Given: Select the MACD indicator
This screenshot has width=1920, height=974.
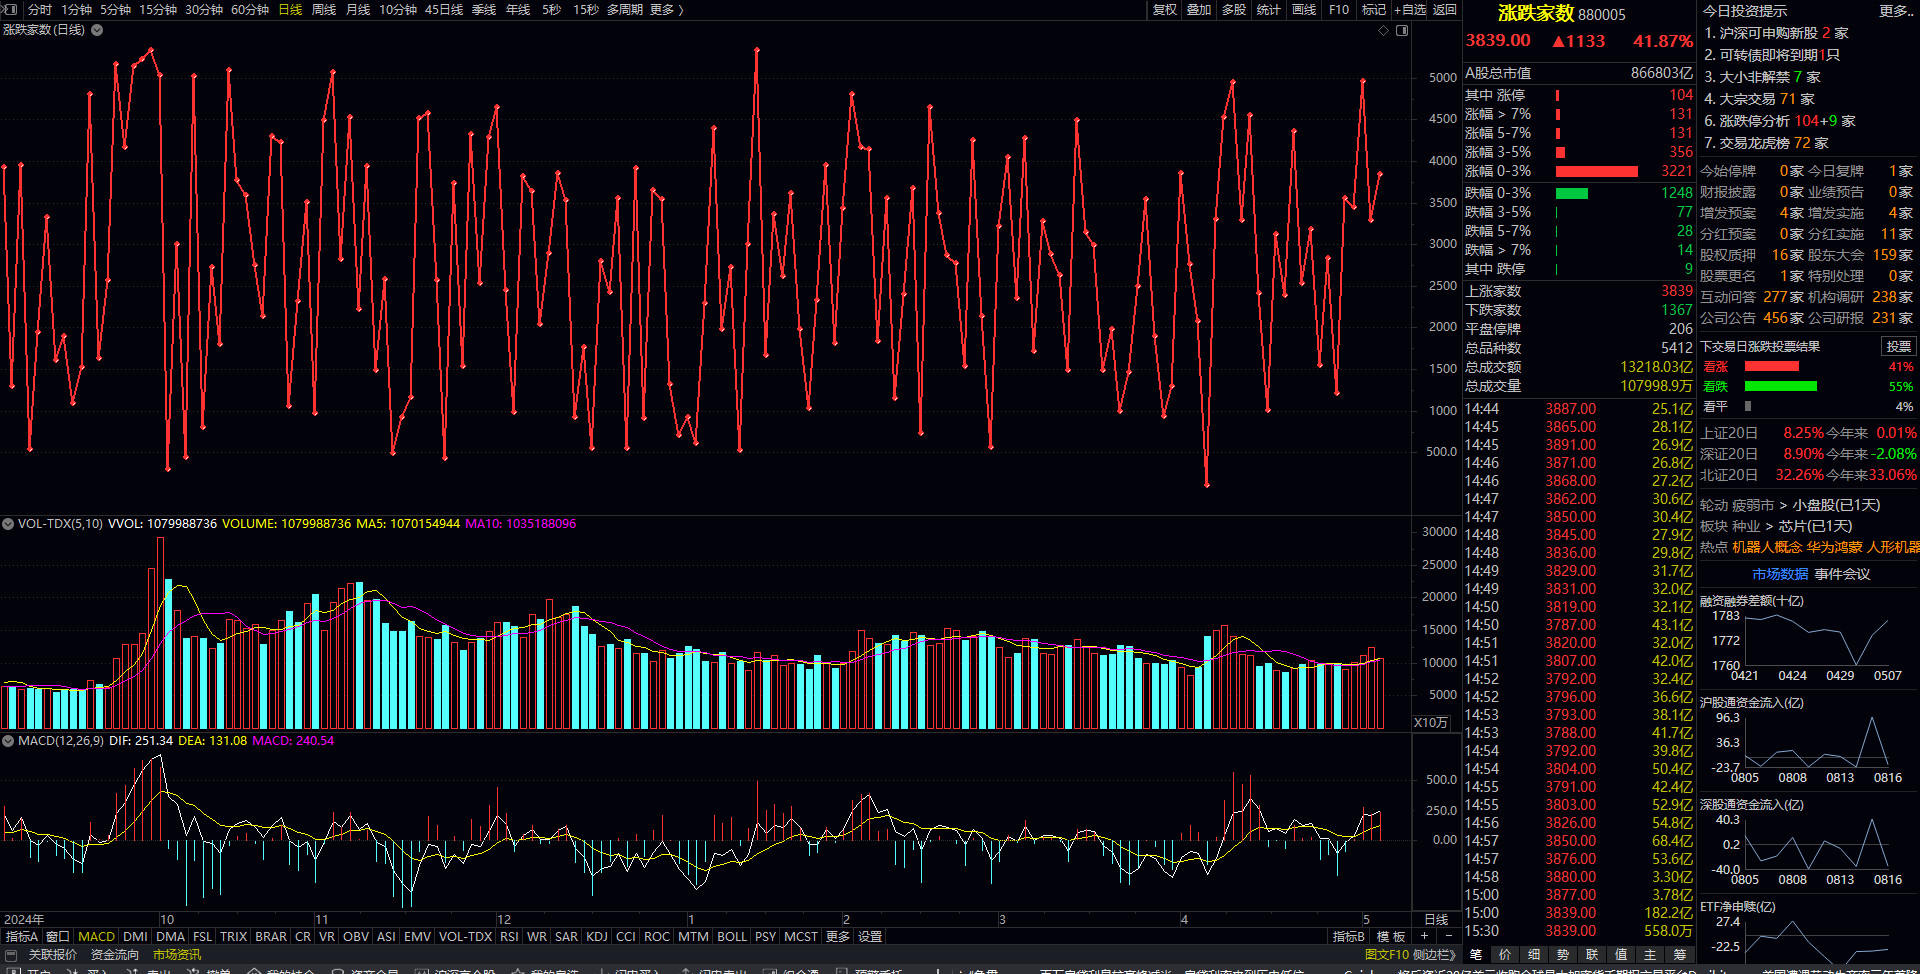Looking at the screenshot, I should [x=97, y=937].
